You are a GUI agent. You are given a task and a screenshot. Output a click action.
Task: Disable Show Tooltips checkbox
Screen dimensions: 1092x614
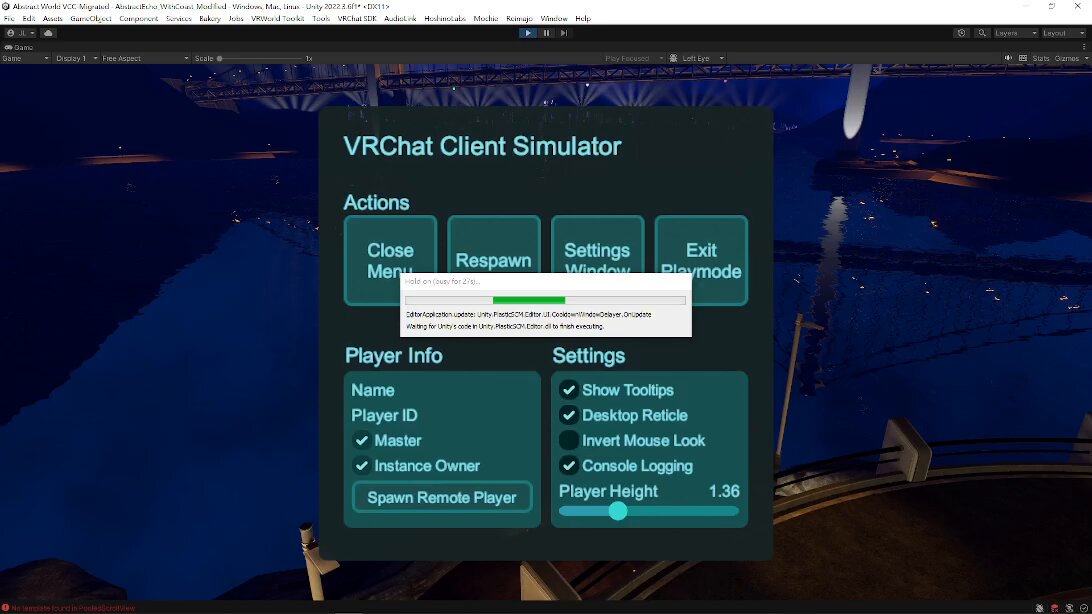tap(569, 390)
